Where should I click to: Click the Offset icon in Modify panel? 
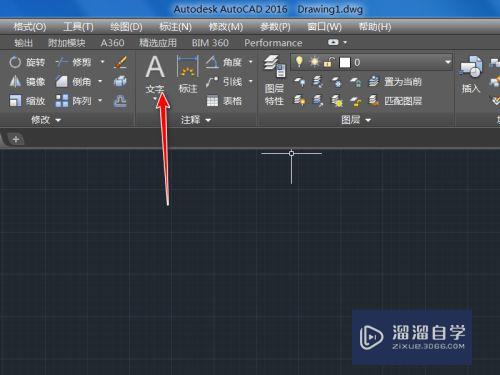pyautogui.click(x=120, y=101)
